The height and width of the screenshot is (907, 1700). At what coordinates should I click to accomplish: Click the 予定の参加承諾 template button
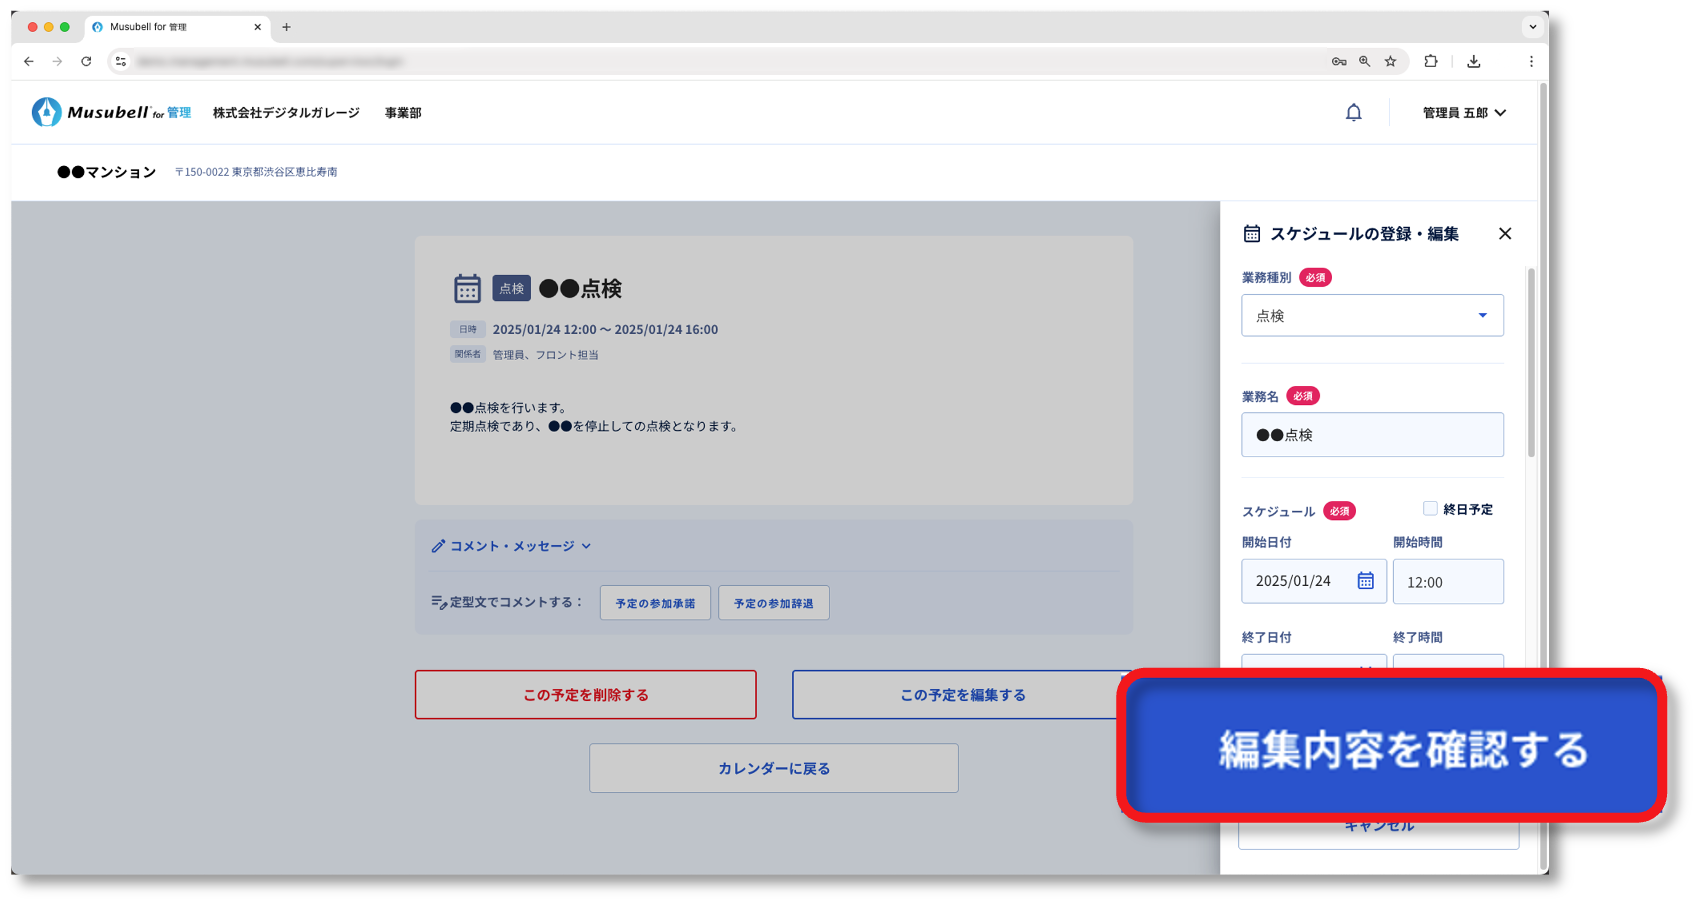[x=655, y=603]
